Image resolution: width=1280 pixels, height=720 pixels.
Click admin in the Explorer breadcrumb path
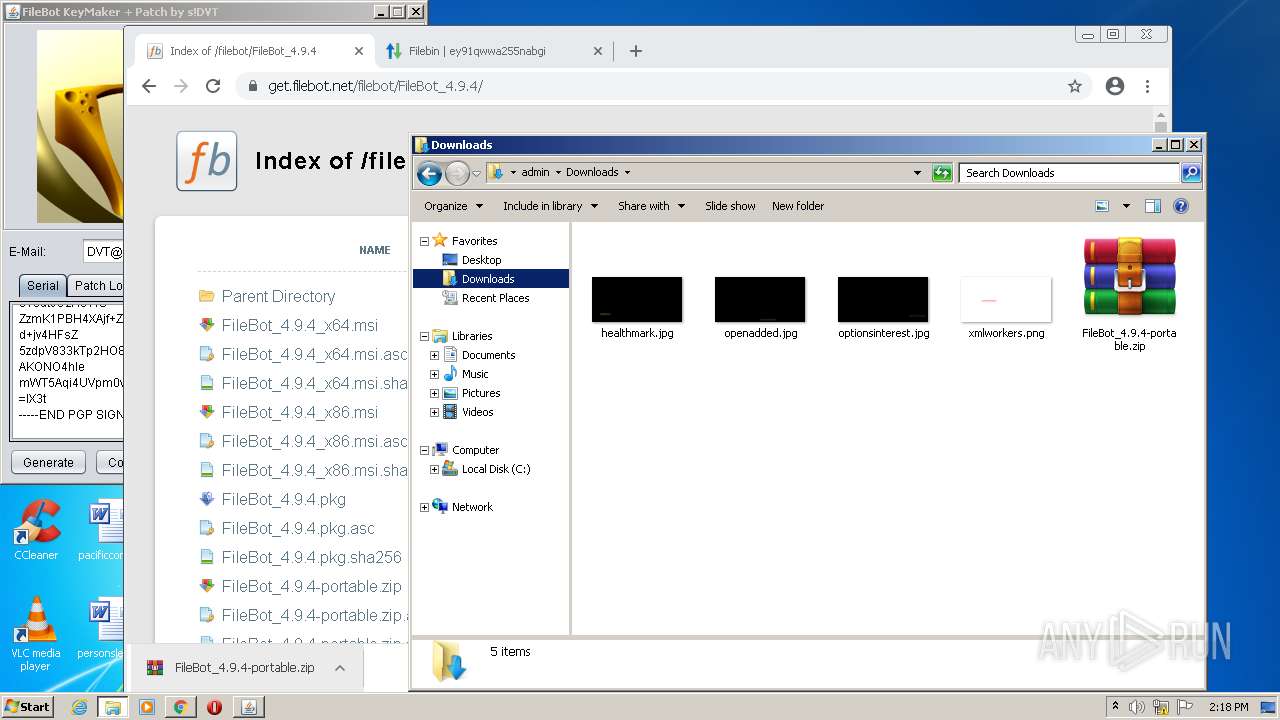(x=535, y=172)
